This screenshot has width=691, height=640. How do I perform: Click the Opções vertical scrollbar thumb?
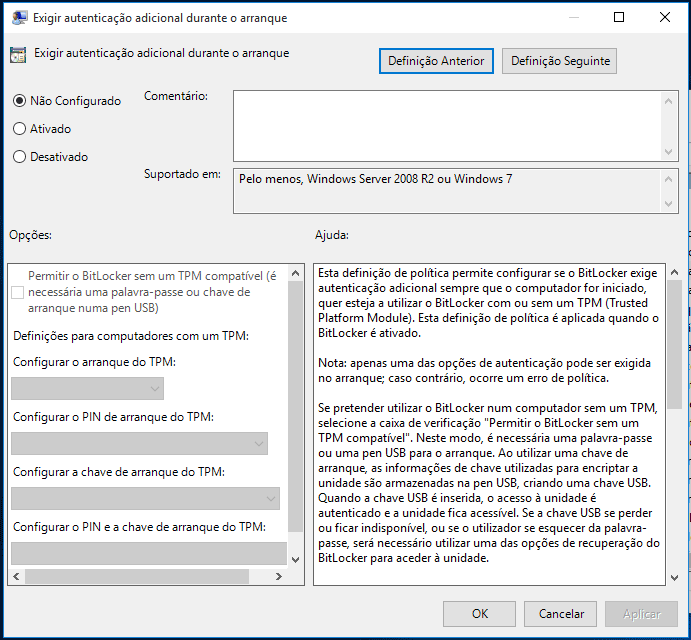pyautogui.click(x=296, y=406)
